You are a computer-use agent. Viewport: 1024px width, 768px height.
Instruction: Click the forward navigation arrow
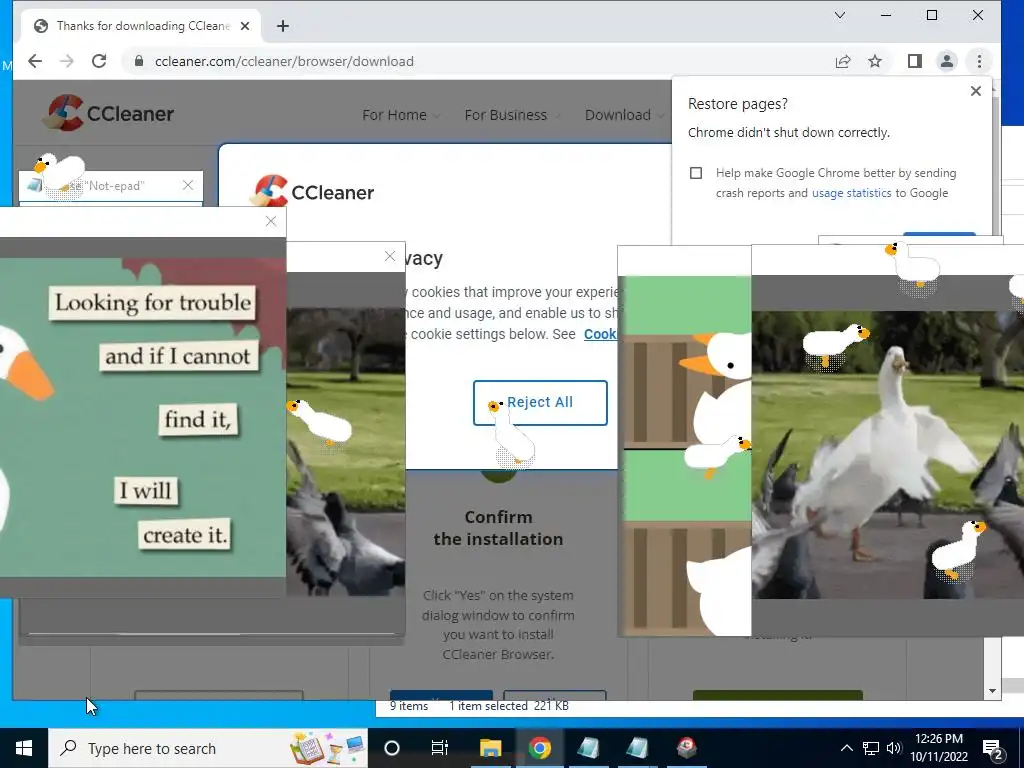click(67, 61)
